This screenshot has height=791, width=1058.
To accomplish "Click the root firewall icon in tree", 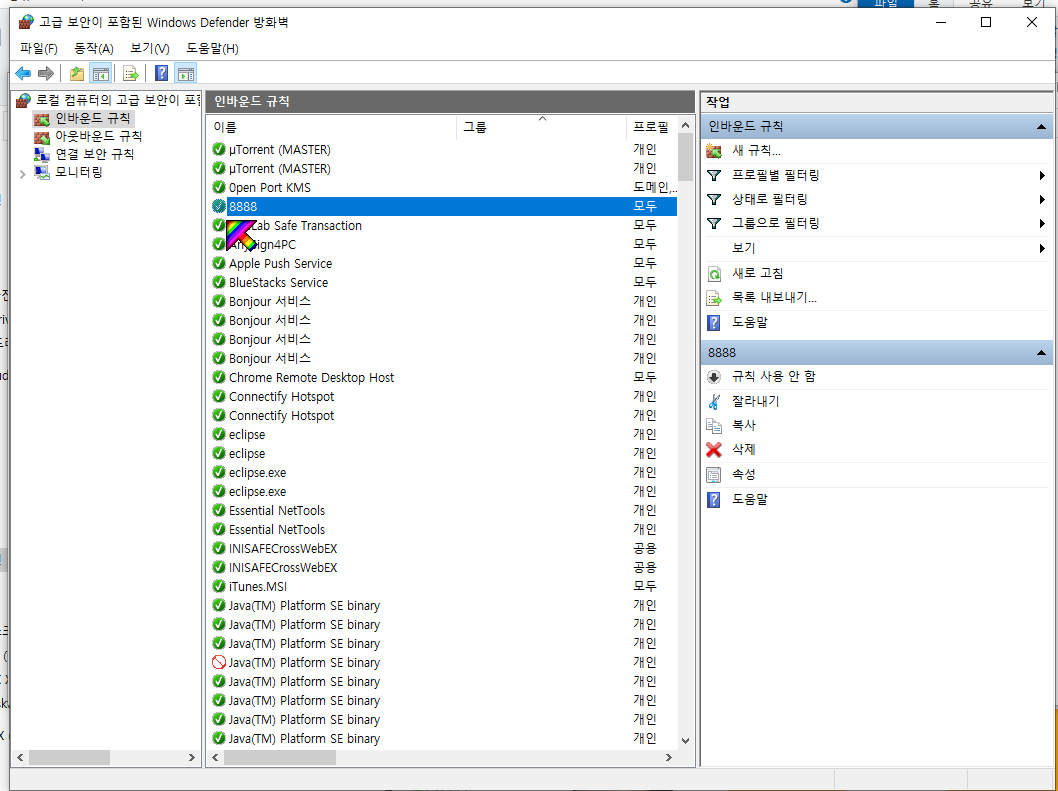I will point(24,101).
